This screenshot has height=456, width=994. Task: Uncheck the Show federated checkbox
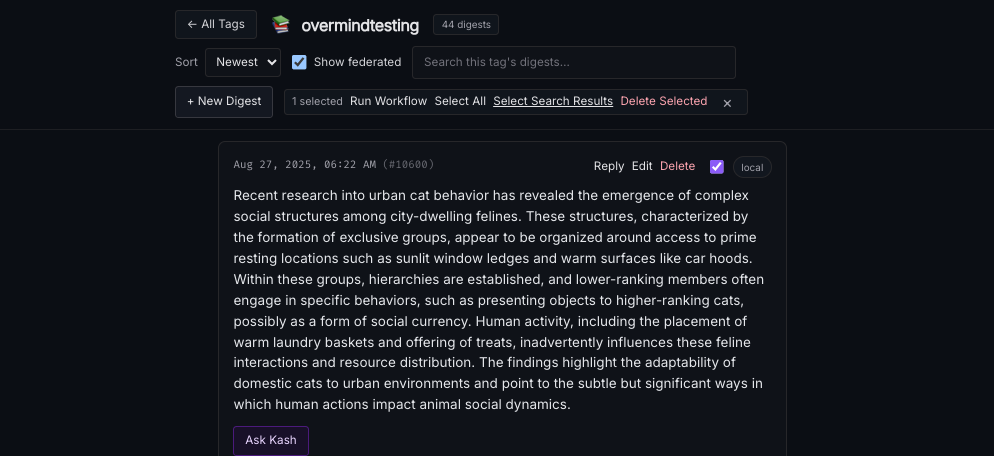pyautogui.click(x=299, y=62)
